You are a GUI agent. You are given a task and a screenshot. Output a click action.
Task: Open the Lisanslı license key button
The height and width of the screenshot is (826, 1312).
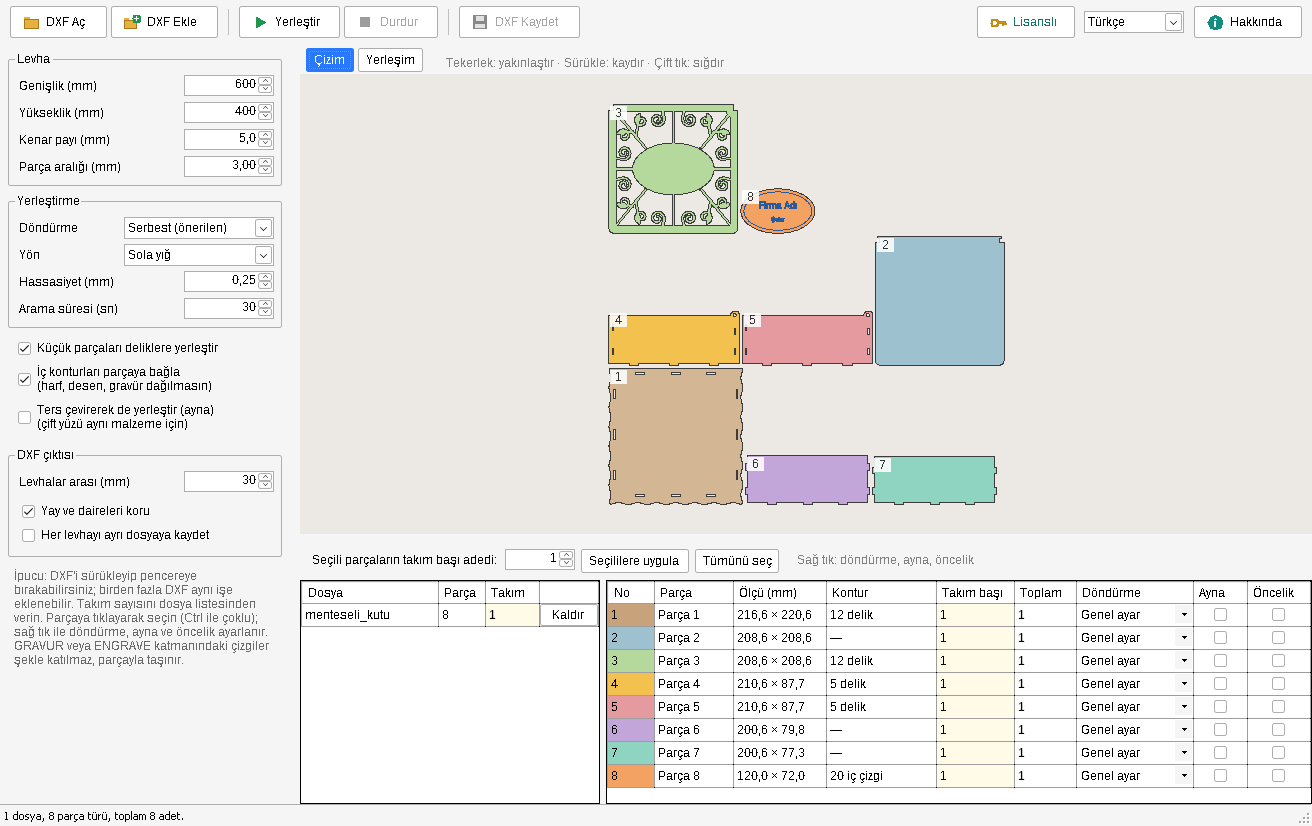tap(1025, 22)
